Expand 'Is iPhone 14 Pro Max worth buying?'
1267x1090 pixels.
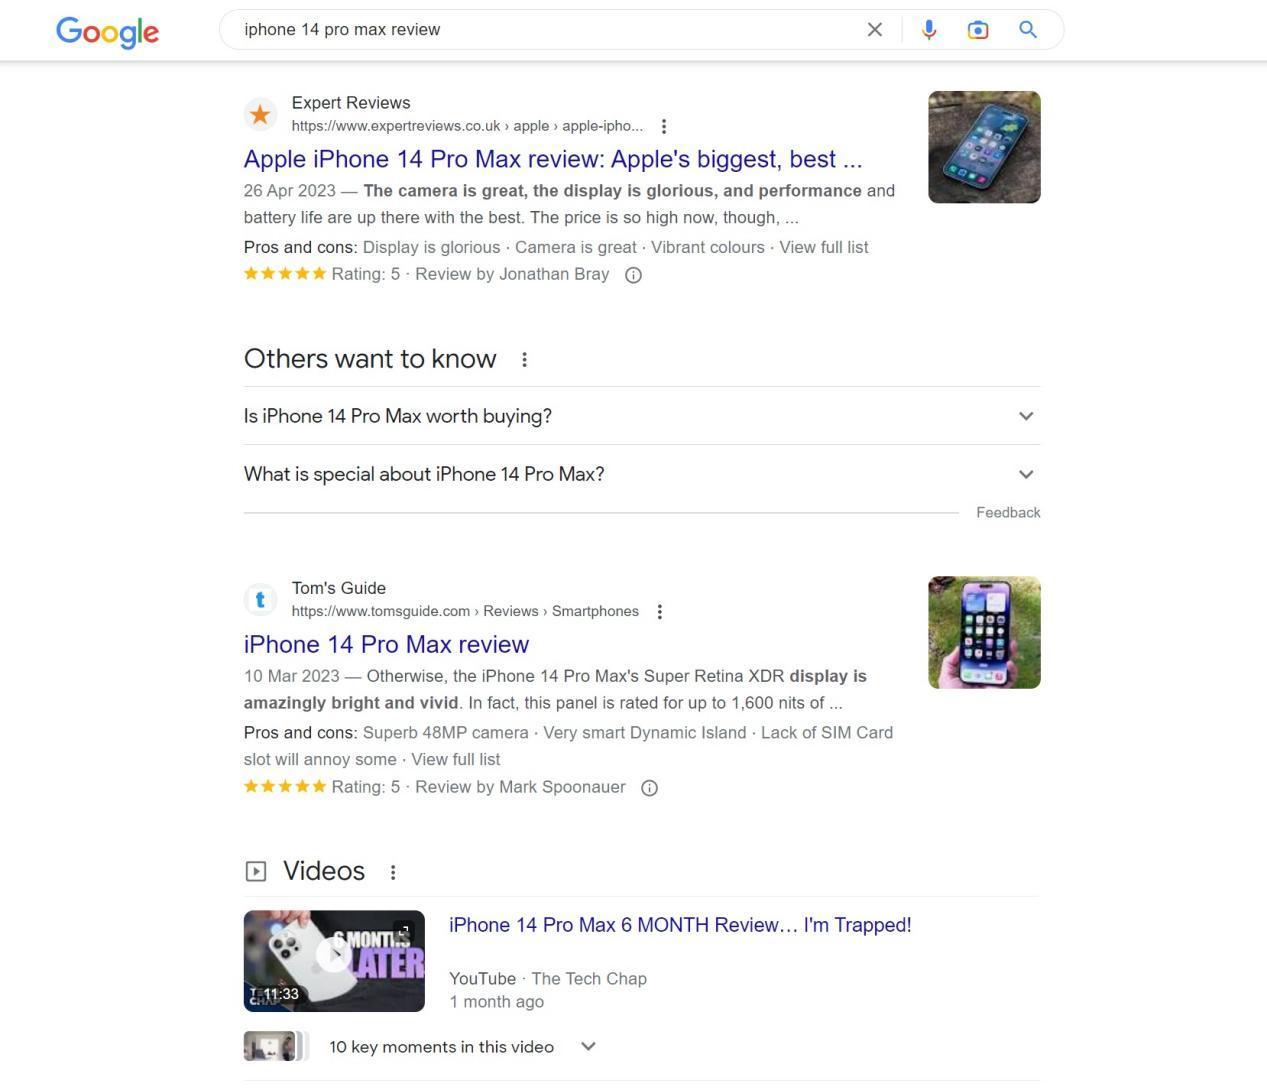point(642,416)
